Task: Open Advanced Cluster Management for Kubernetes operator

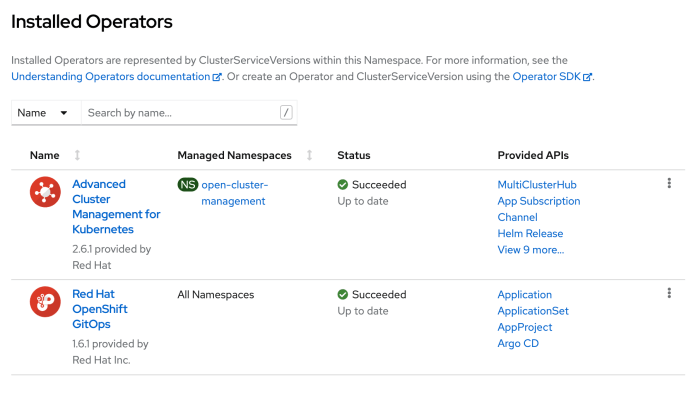Action: pos(116,206)
